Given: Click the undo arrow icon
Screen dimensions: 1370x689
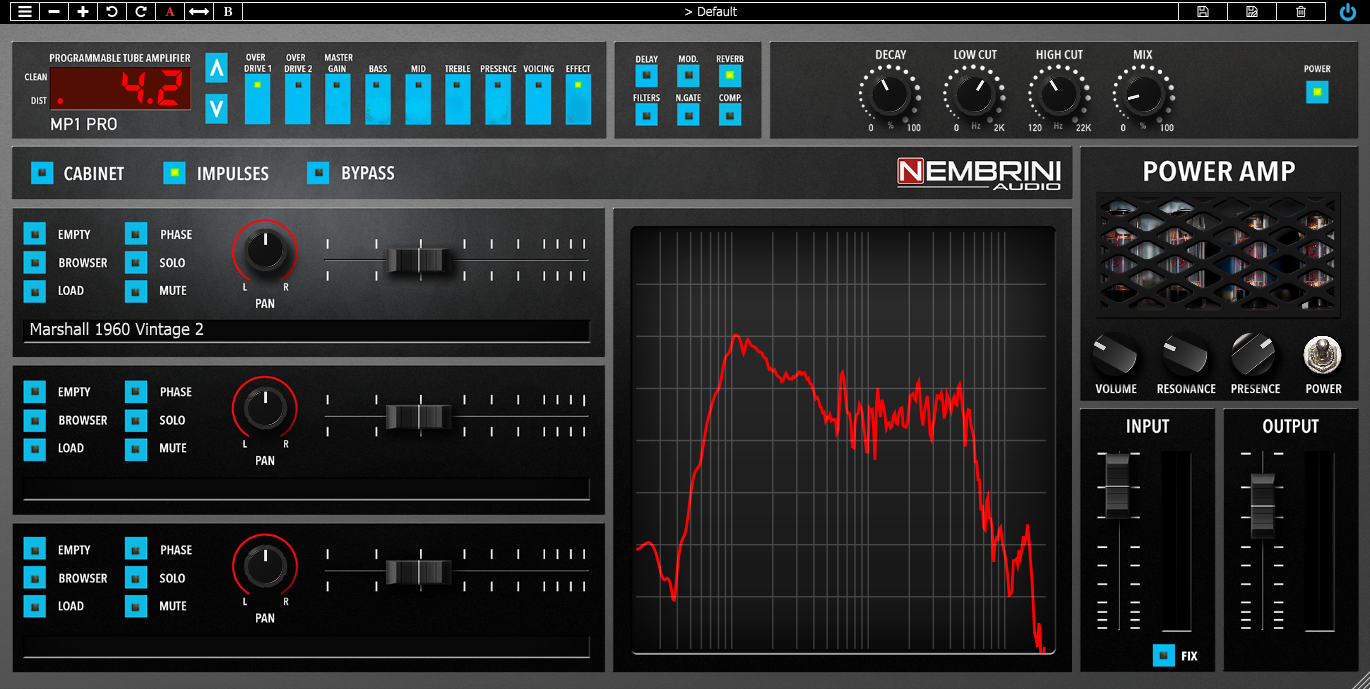Looking at the screenshot, I should pyautogui.click(x=111, y=12).
